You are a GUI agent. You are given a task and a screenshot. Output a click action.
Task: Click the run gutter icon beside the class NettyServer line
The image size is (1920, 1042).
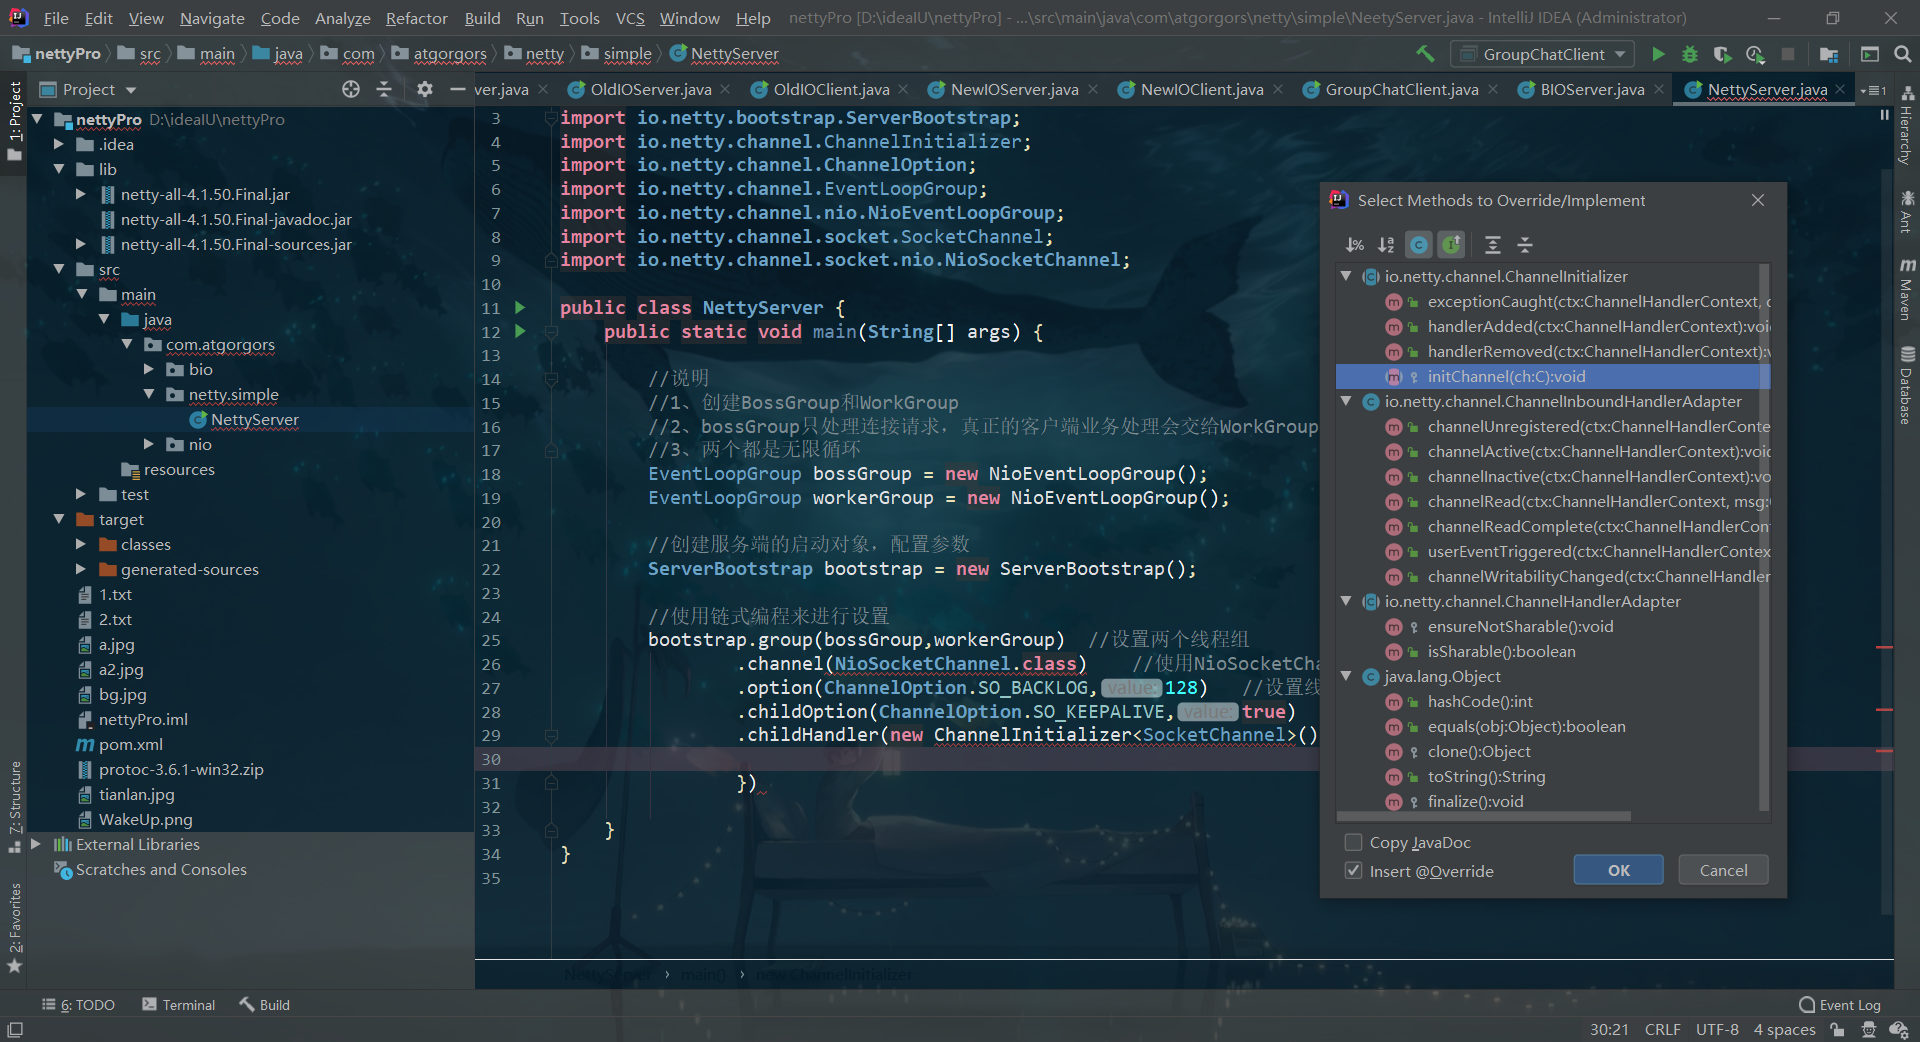click(x=520, y=307)
